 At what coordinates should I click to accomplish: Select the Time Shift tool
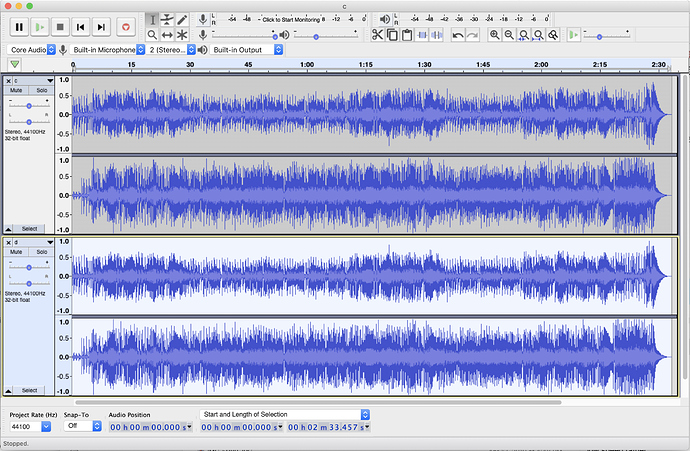pos(167,35)
